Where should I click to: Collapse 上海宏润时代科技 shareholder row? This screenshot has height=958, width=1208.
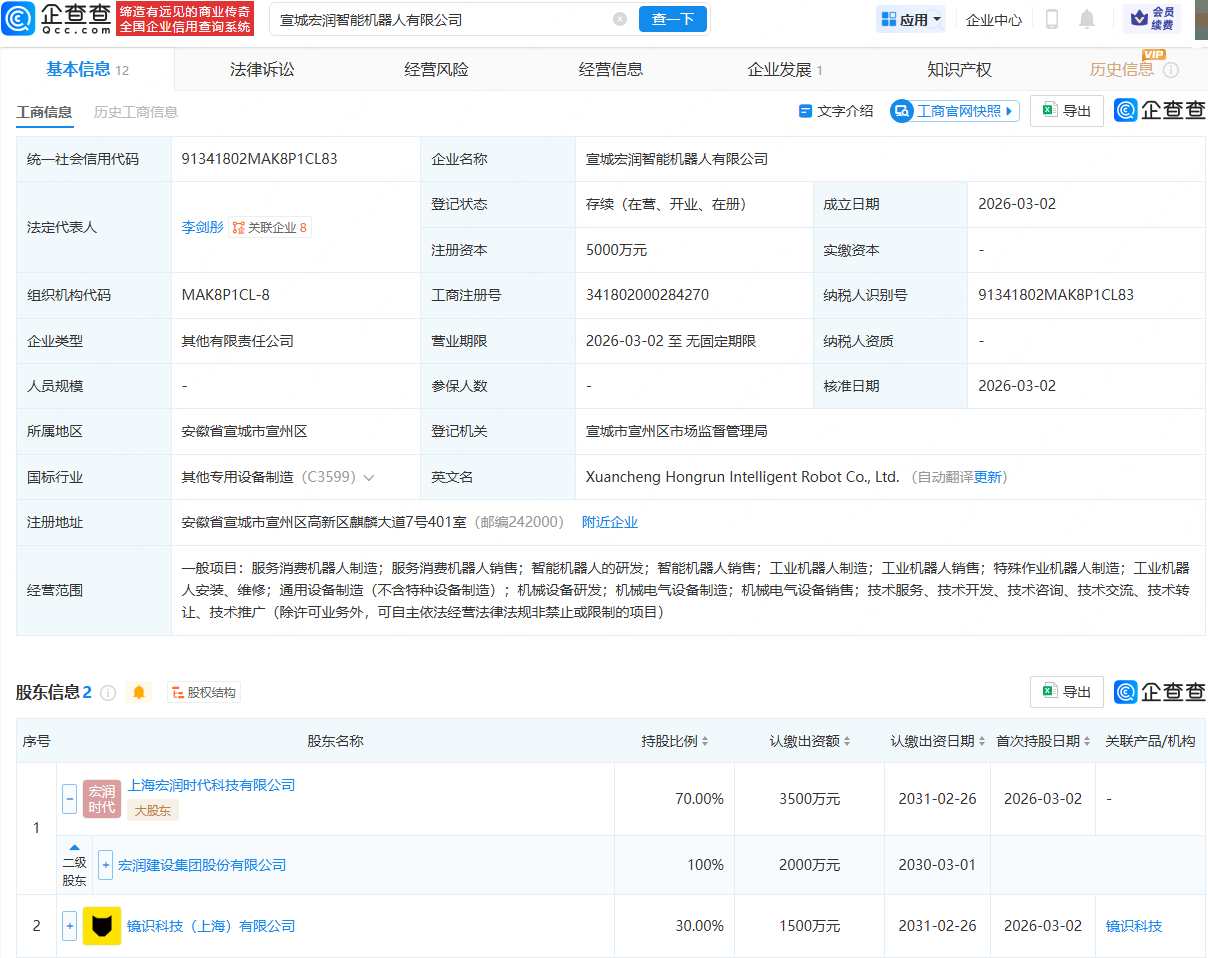coord(70,798)
